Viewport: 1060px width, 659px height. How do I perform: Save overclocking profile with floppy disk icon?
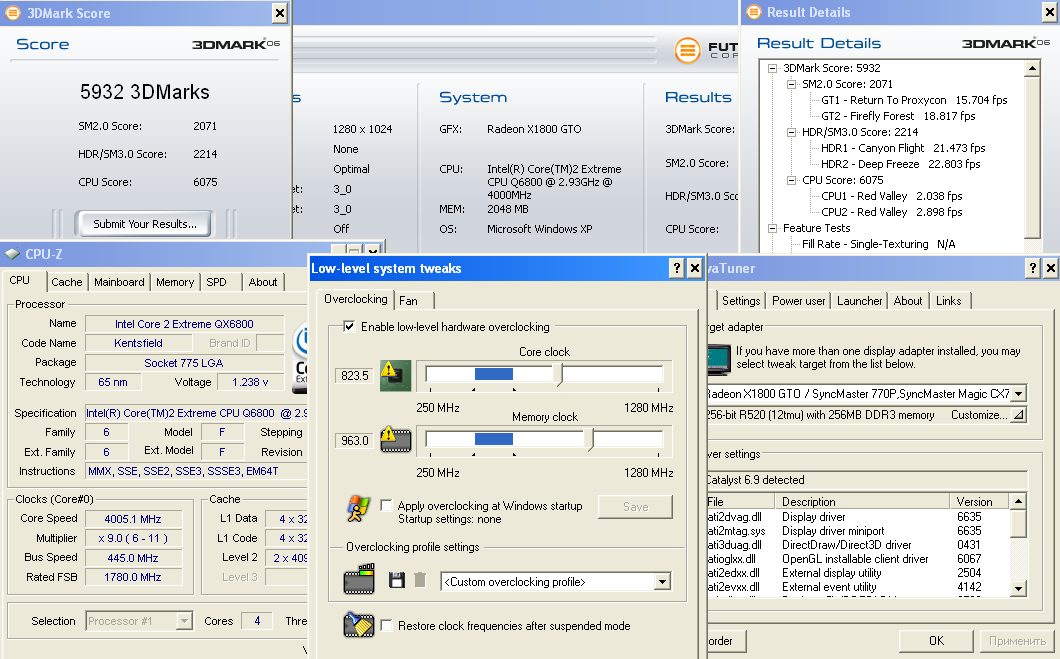click(397, 580)
